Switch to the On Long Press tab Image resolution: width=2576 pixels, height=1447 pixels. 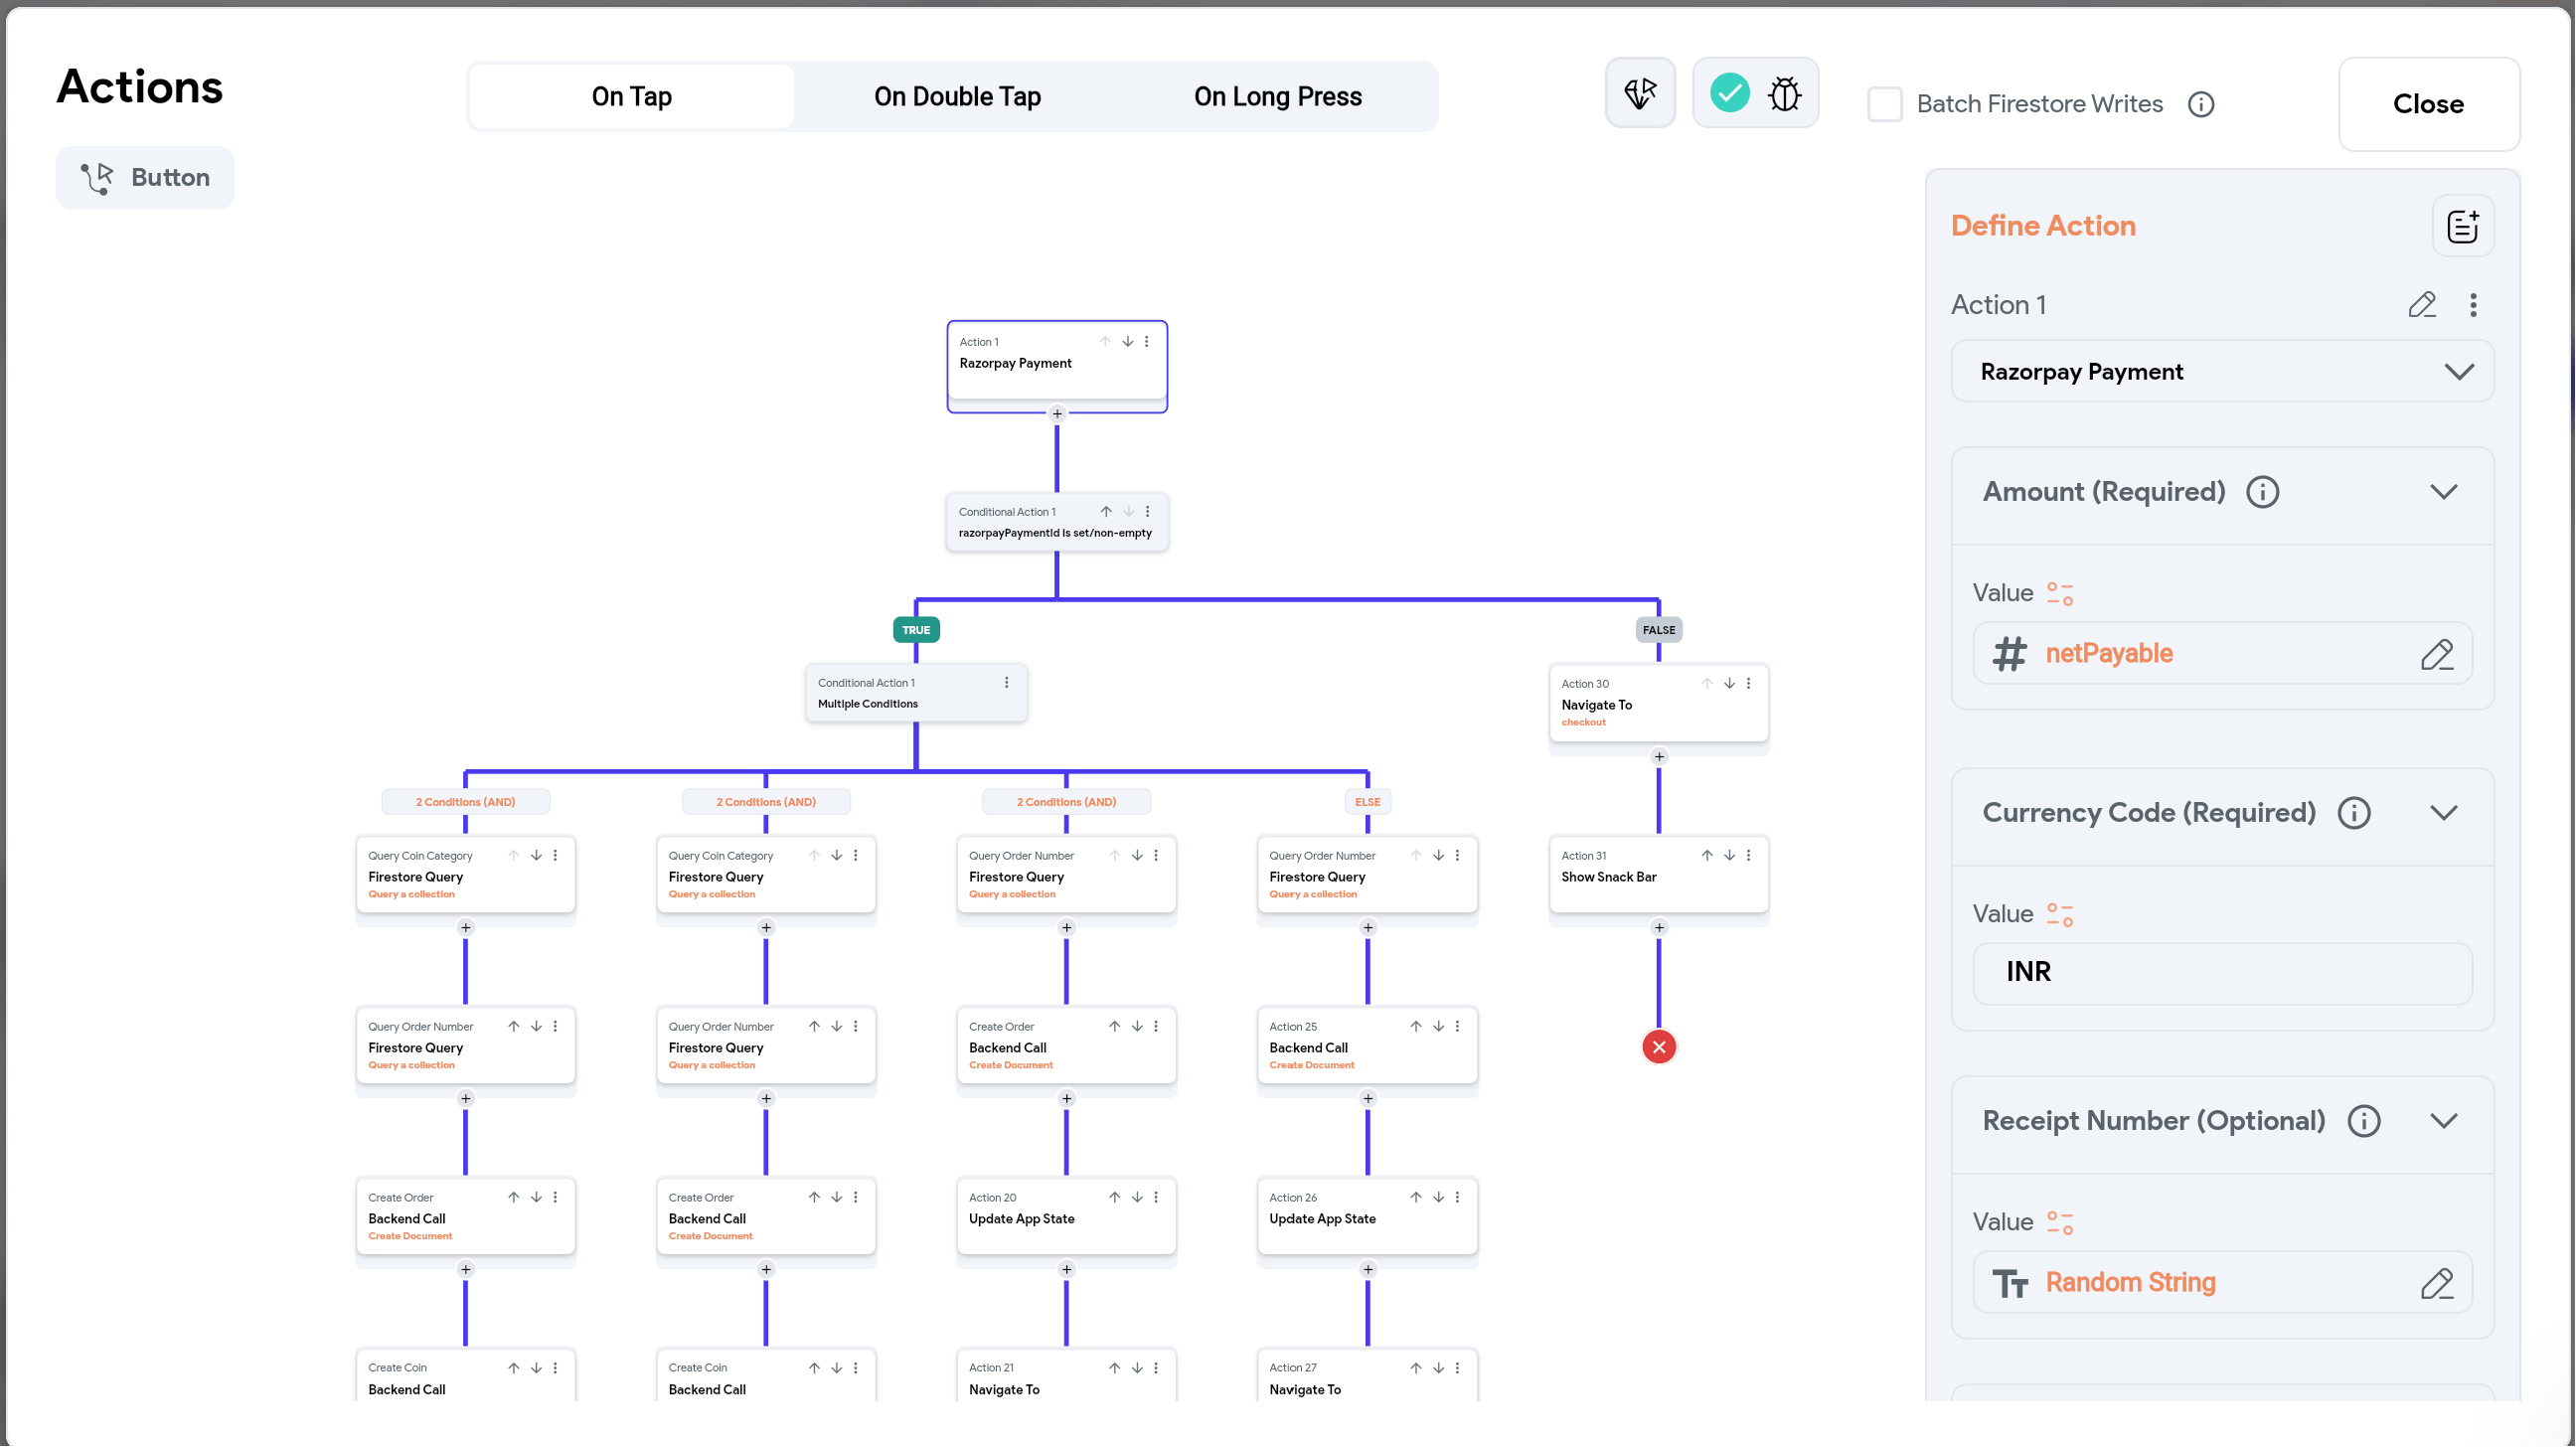coord(1277,97)
